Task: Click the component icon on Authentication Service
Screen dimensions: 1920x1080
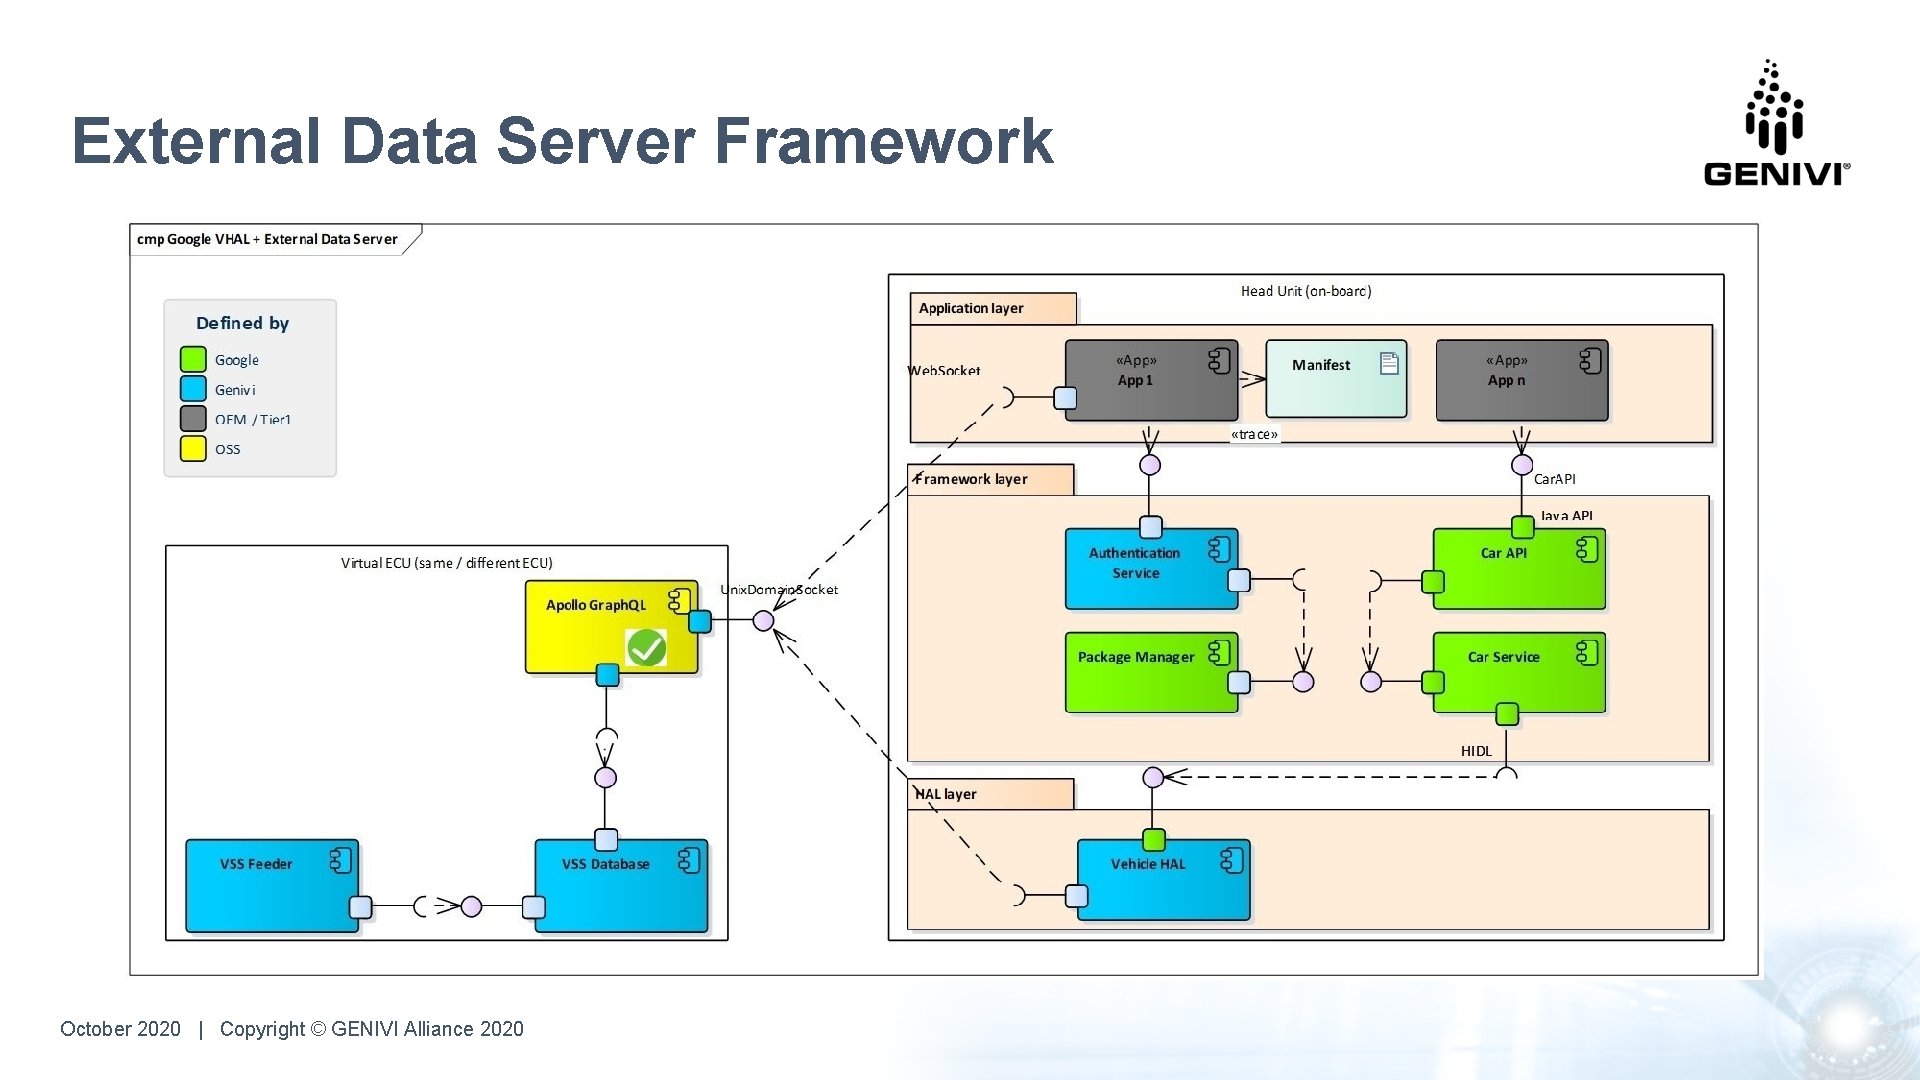Action: point(1219,549)
